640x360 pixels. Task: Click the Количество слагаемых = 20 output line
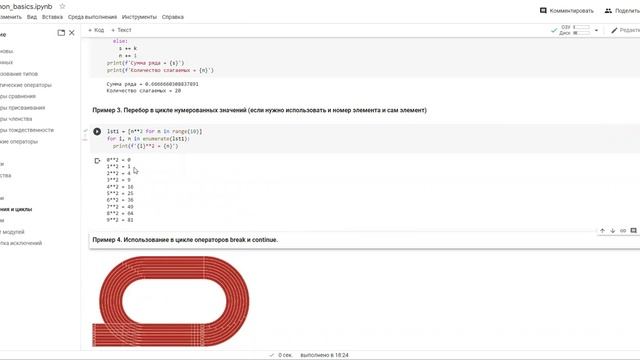click(x=144, y=91)
